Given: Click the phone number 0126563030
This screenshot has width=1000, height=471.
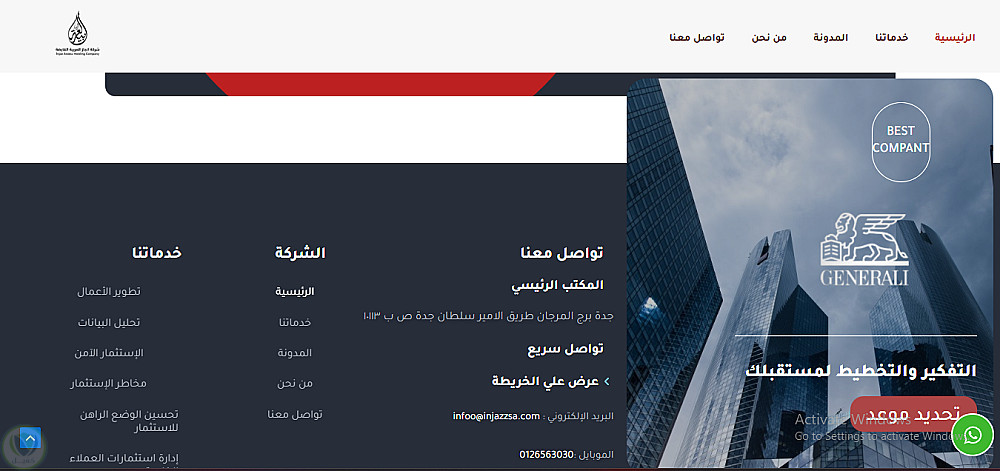Looking at the screenshot, I should point(546,454).
